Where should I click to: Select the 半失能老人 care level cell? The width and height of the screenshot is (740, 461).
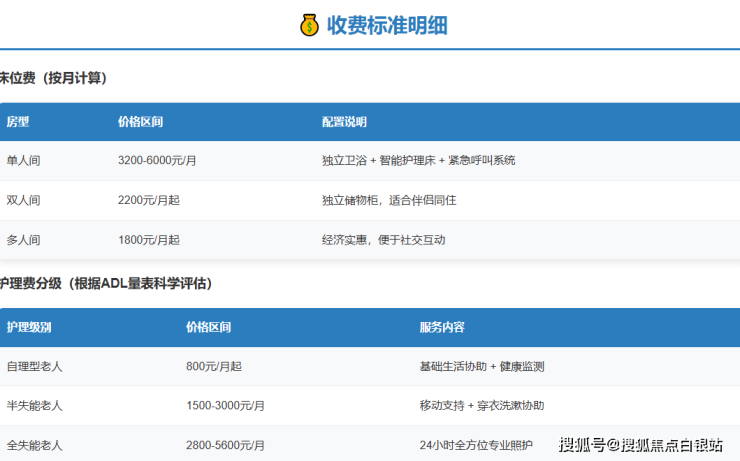(x=34, y=406)
